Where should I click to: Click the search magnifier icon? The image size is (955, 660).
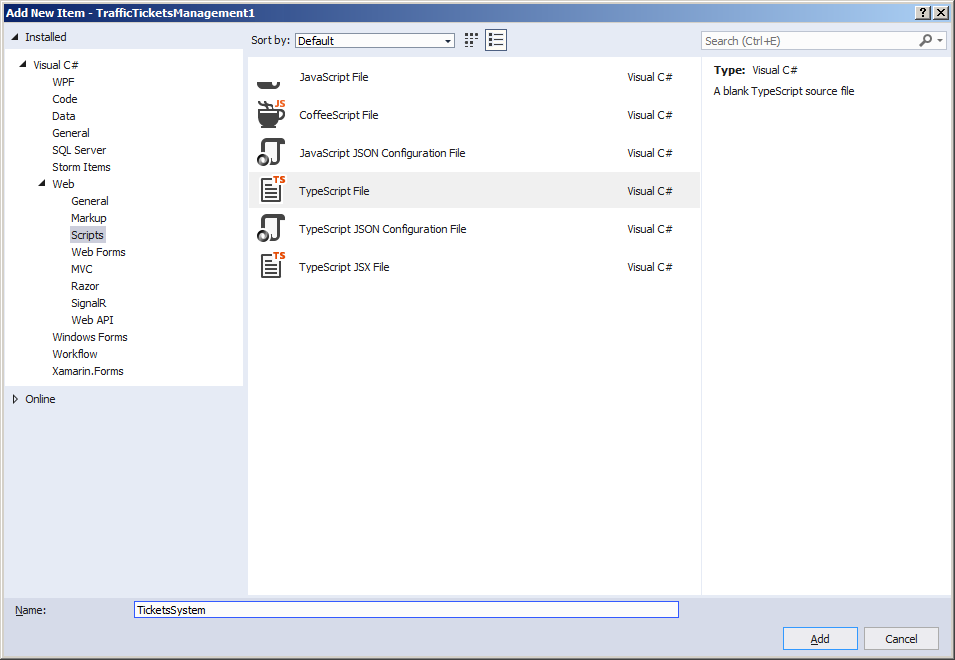(925, 40)
